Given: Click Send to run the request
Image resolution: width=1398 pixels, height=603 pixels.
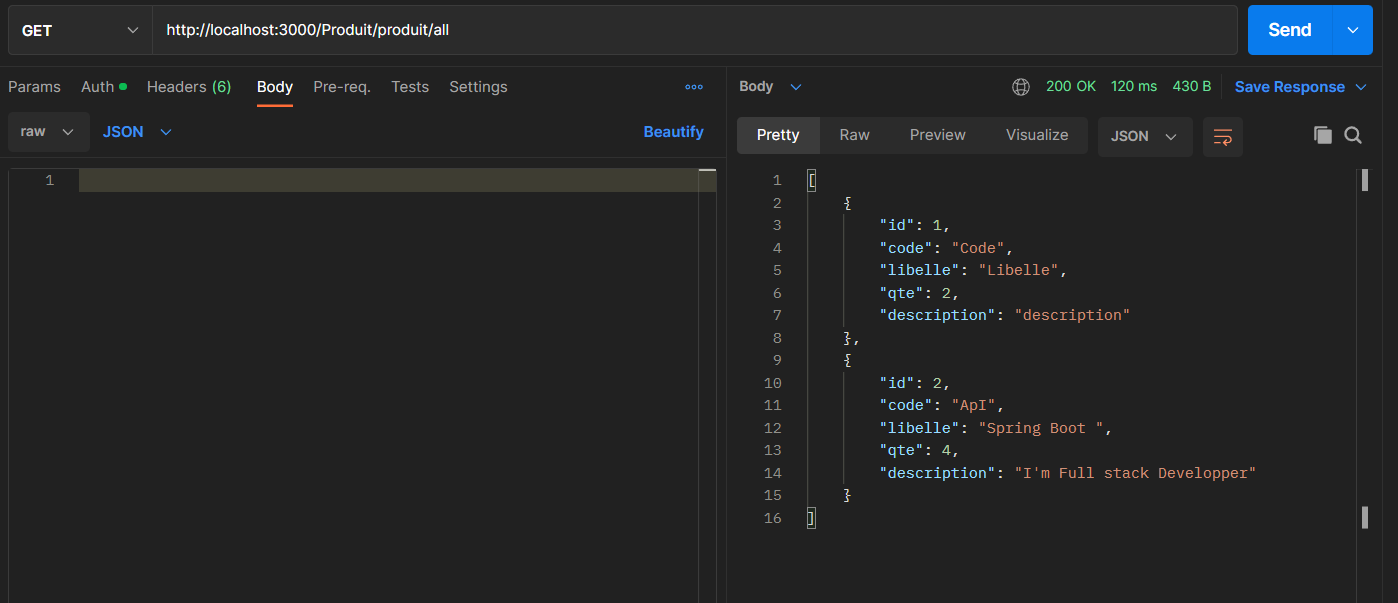Looking at the screenshot, I should coord(1288,30).
